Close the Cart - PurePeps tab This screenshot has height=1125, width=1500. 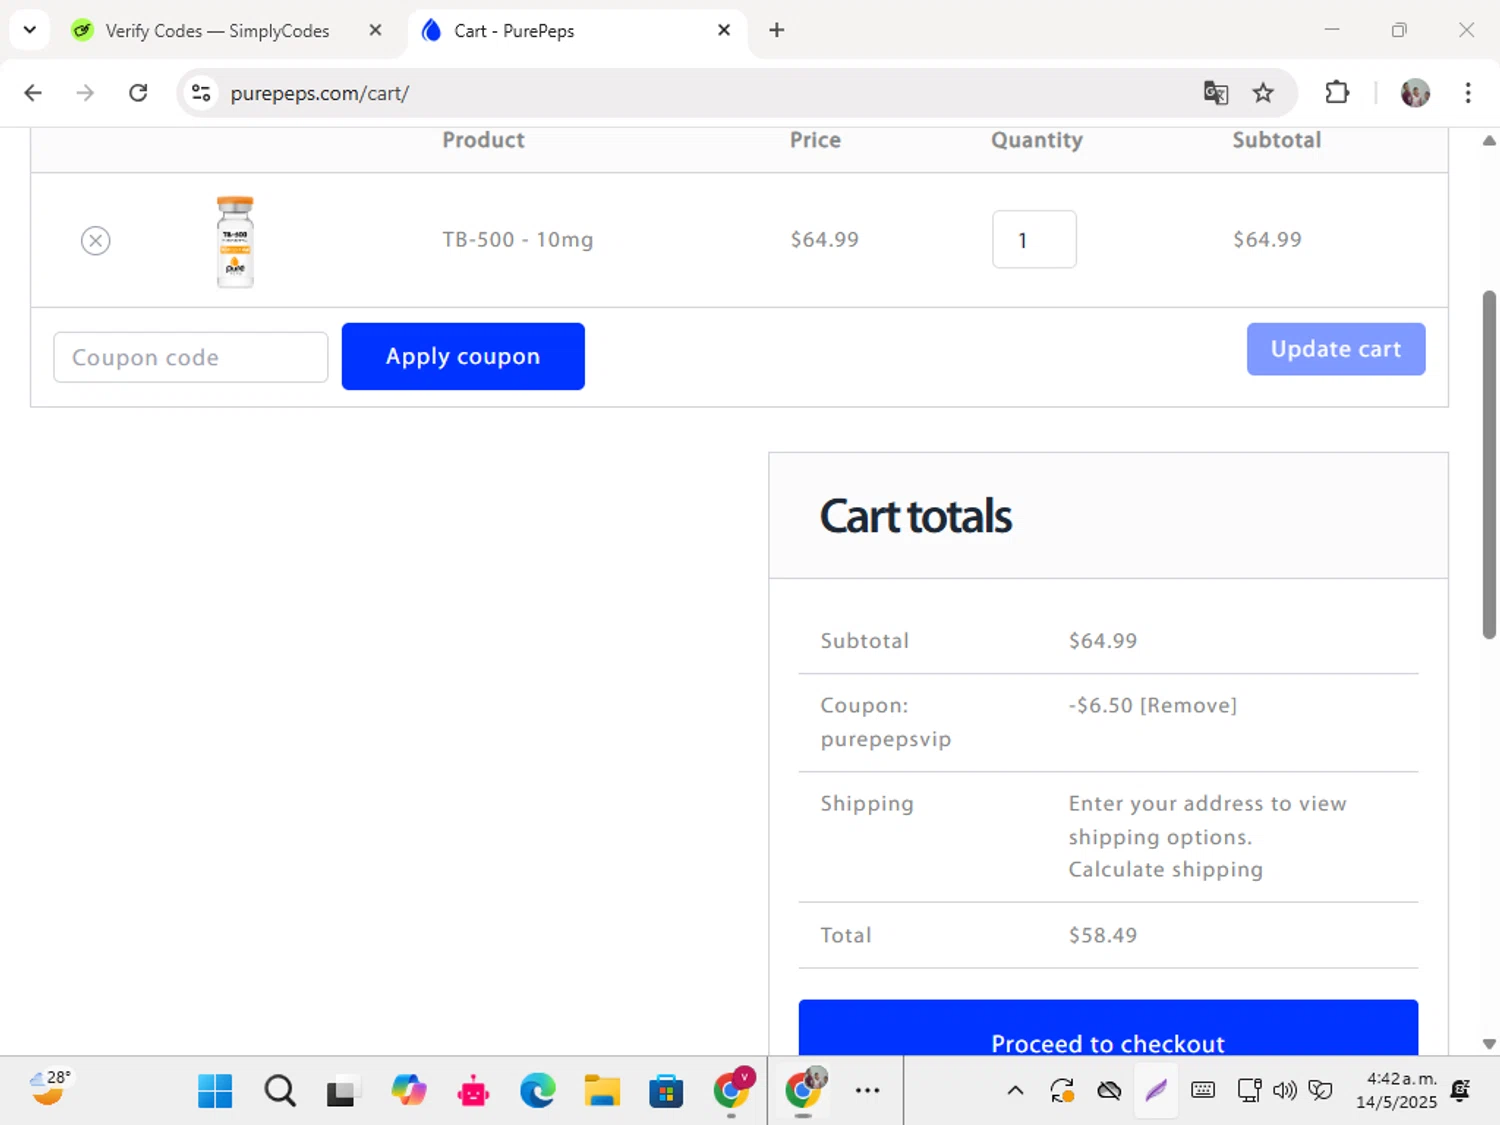tap(724, 30)
